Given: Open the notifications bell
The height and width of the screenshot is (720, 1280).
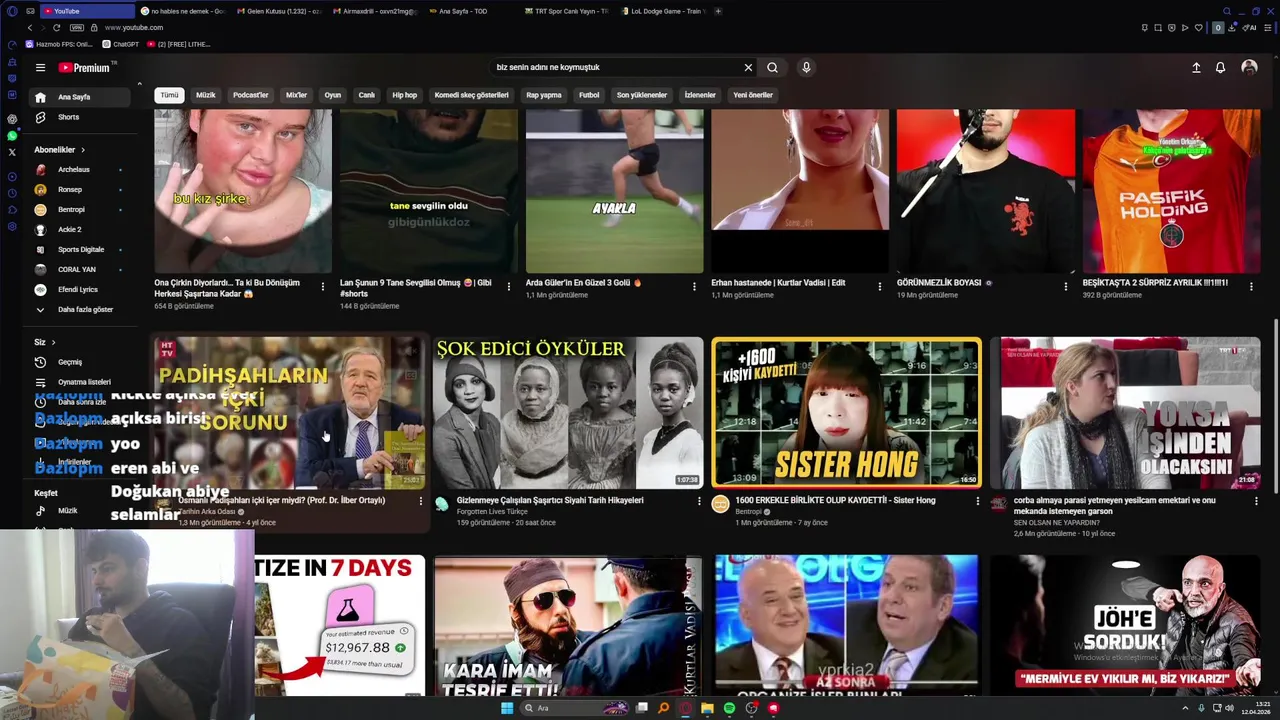Looking at the screenshot, I should click(1220, 68).
